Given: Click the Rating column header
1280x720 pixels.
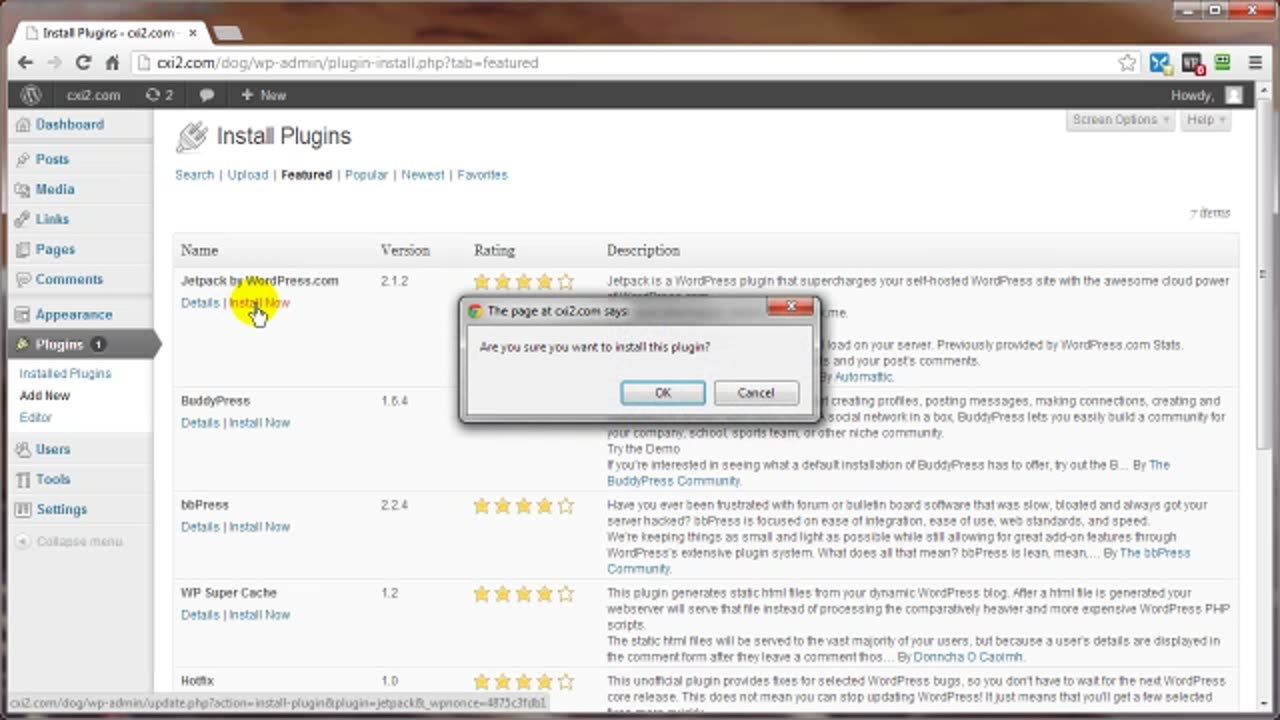Looking at the screenshot, I should pyautogui.click(x=494, y=250).
